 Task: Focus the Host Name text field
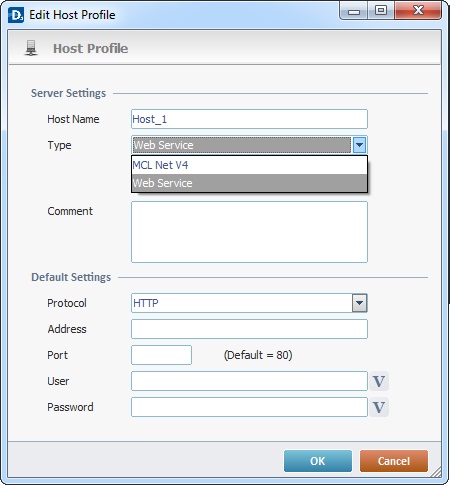pos(249,119)
